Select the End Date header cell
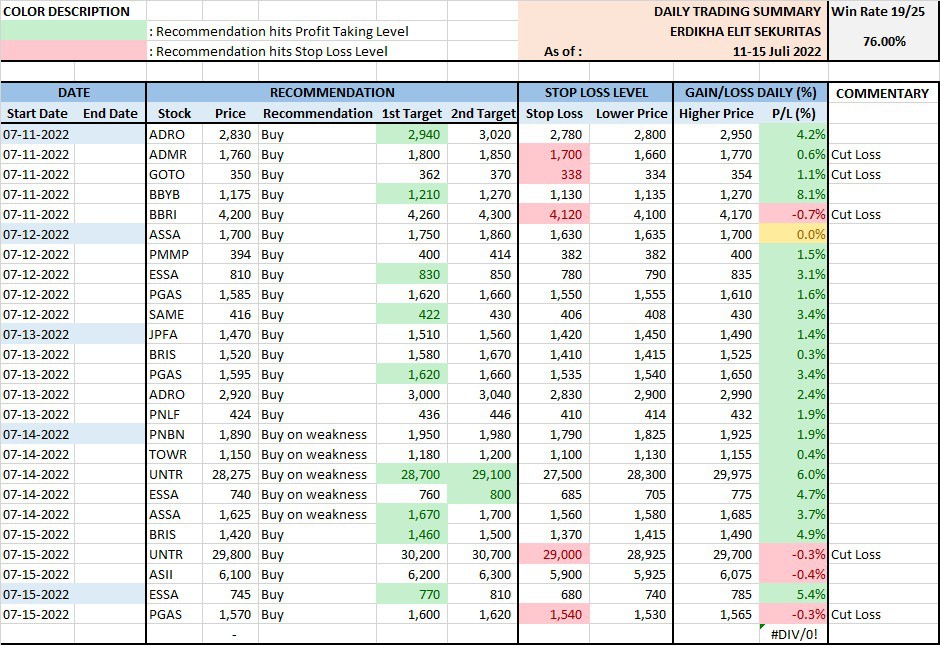940x645 pixels. click(x=110, y=114)
